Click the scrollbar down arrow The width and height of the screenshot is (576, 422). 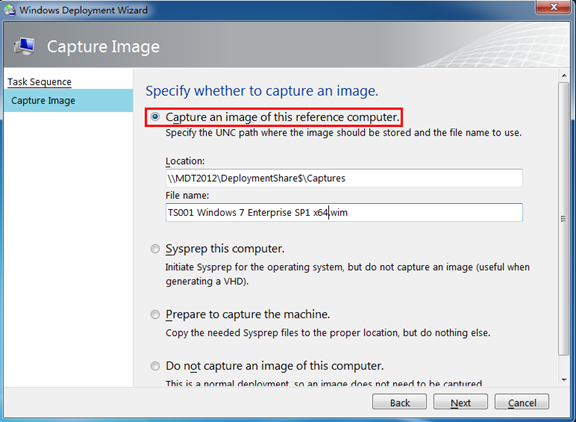pyautogui.click(x=564, y=380)
